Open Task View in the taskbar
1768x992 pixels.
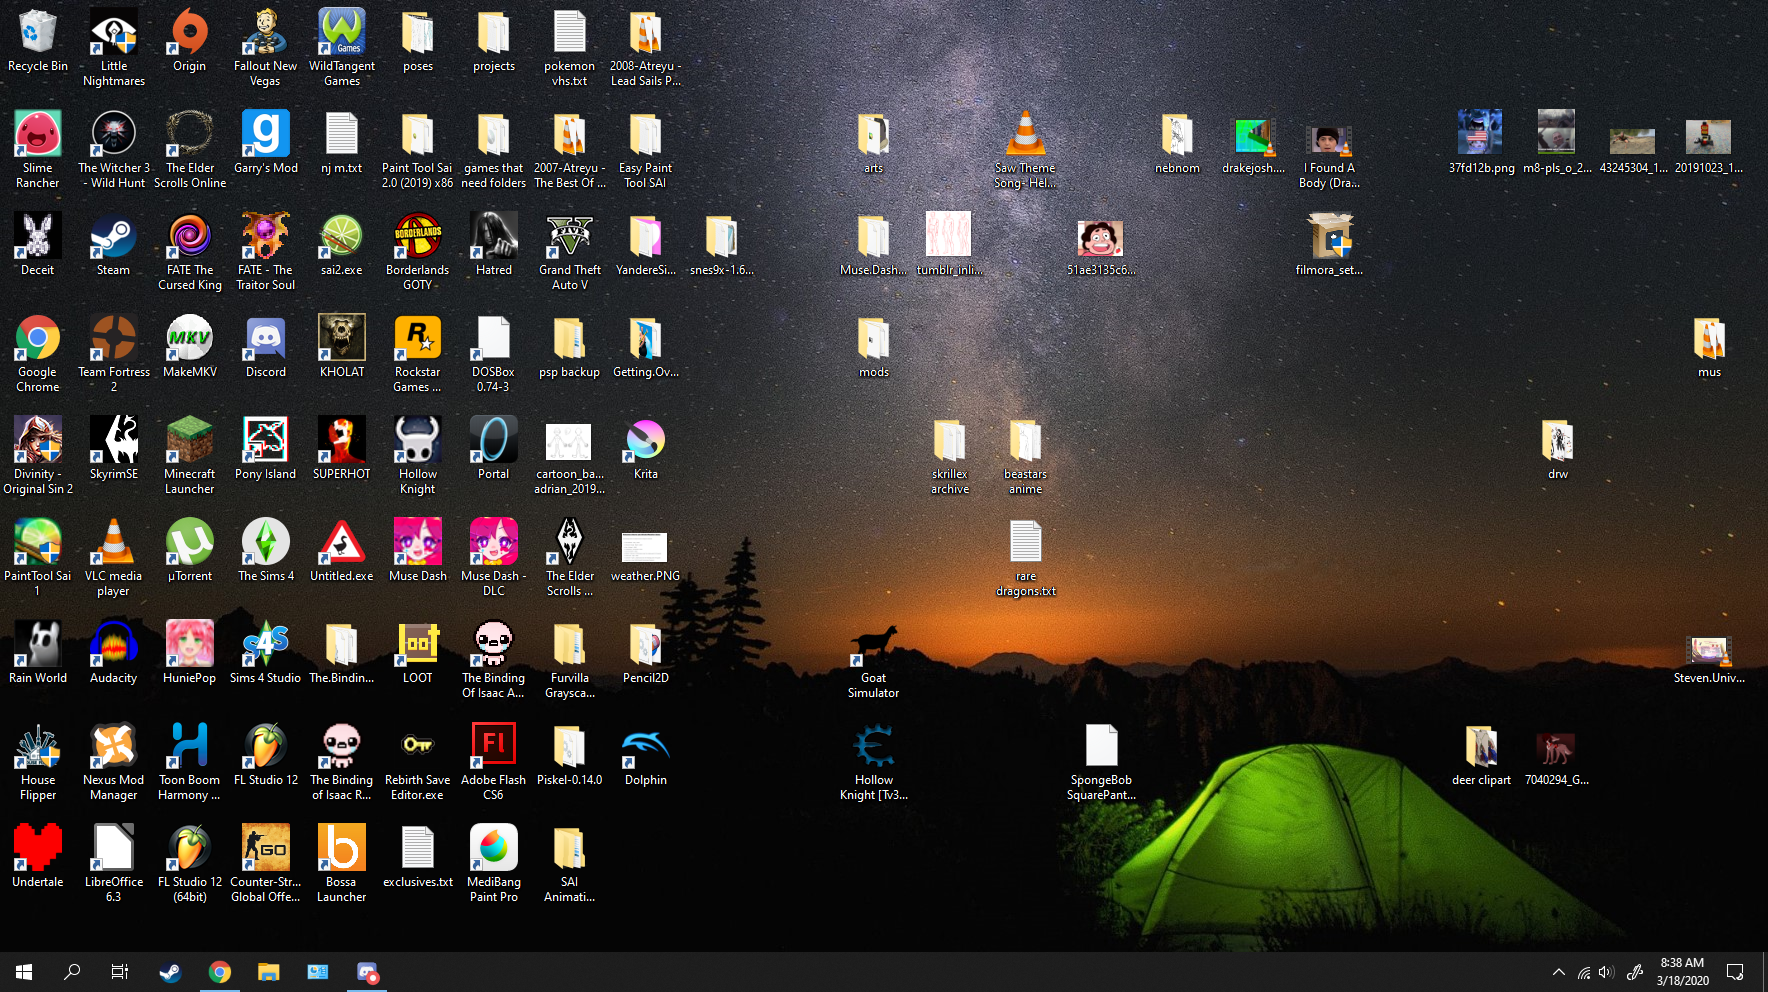pos(120,972)
